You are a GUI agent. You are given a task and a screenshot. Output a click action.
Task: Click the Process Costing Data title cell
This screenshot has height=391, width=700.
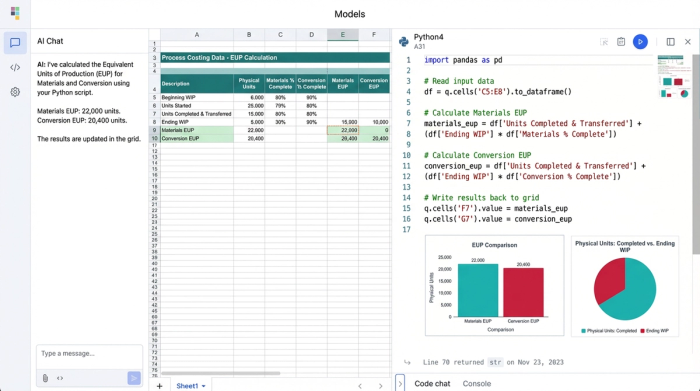point(275,58)
